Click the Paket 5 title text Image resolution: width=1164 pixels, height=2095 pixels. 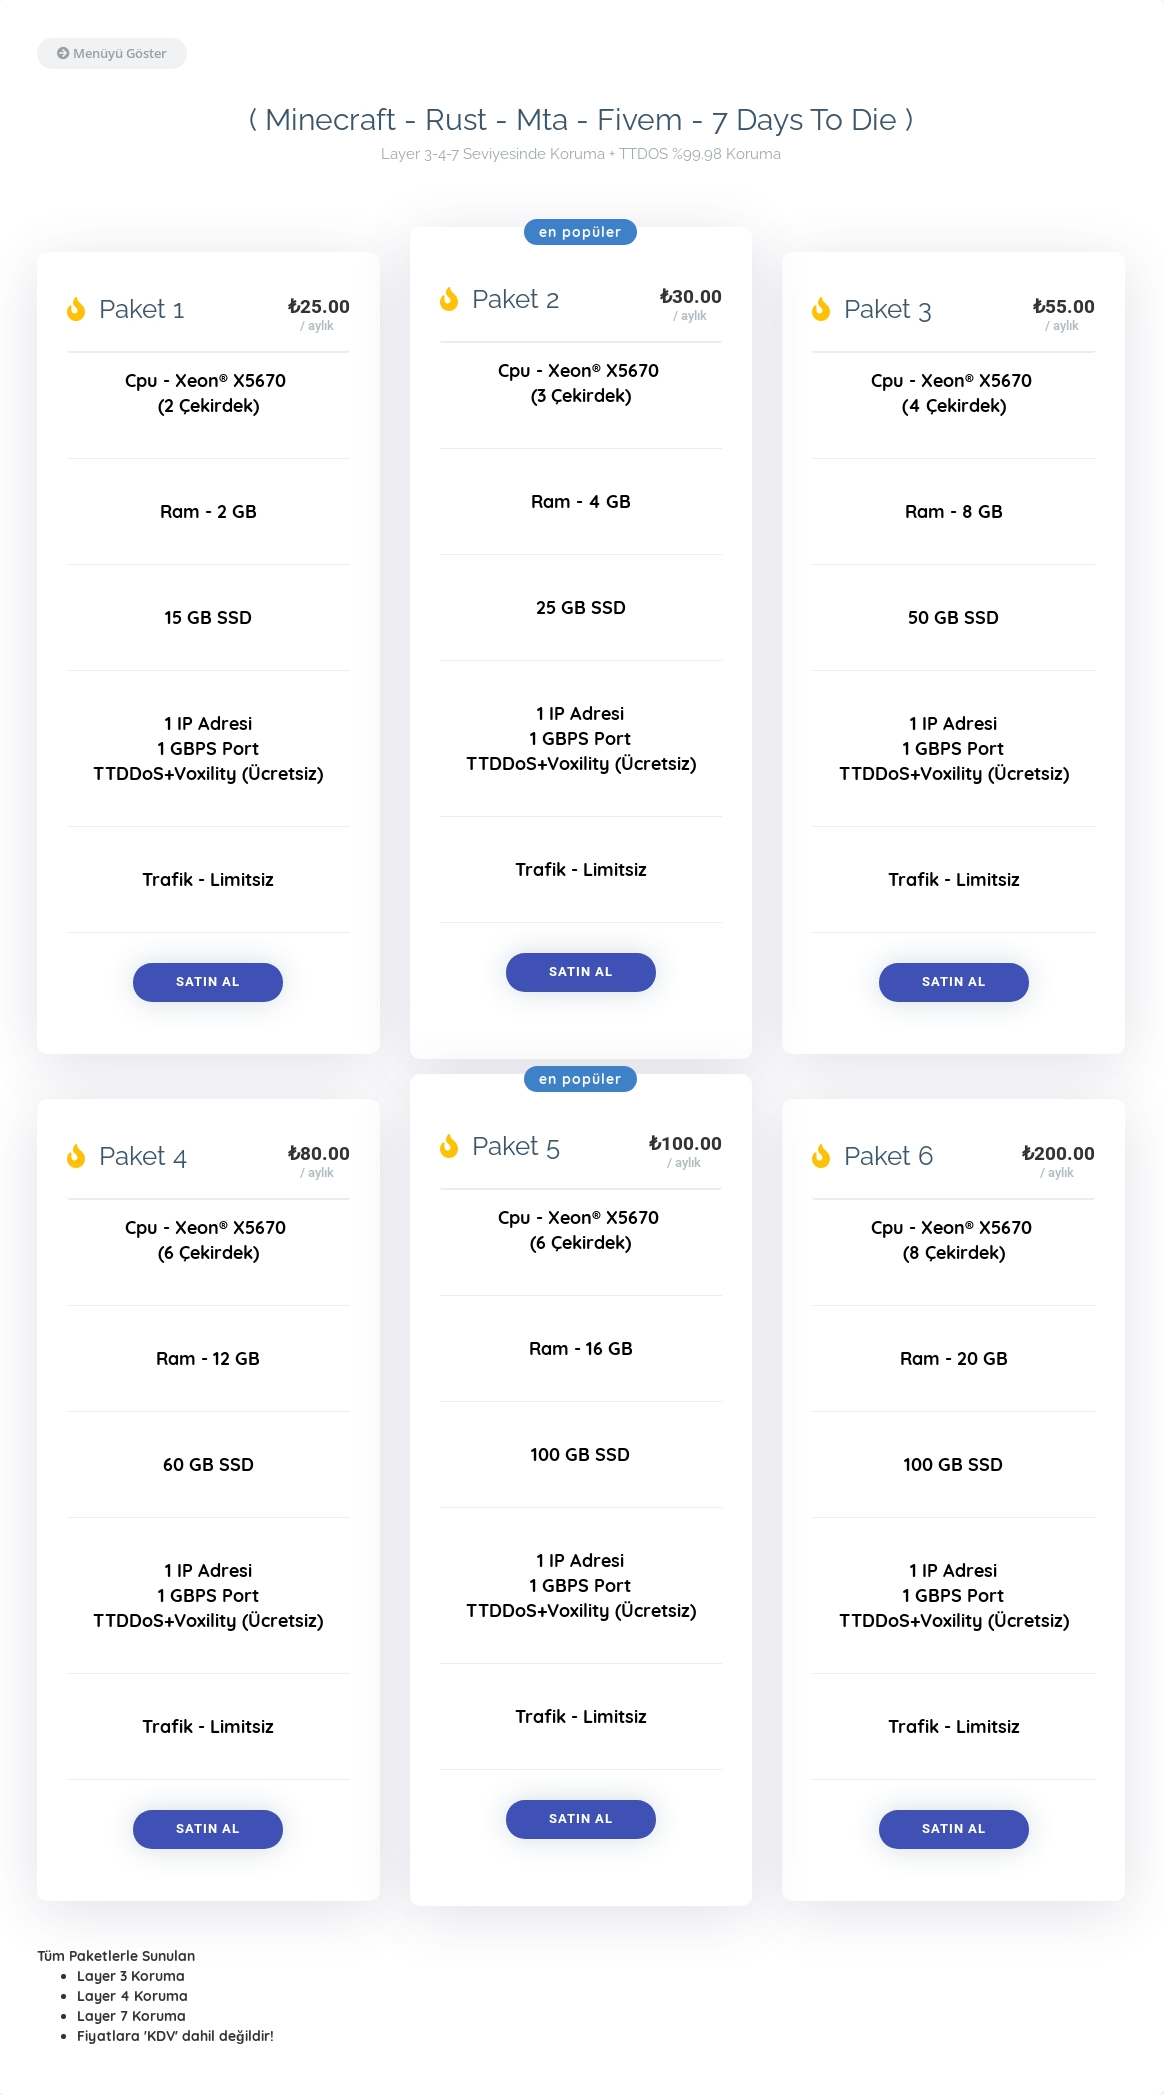[516, 1146]
